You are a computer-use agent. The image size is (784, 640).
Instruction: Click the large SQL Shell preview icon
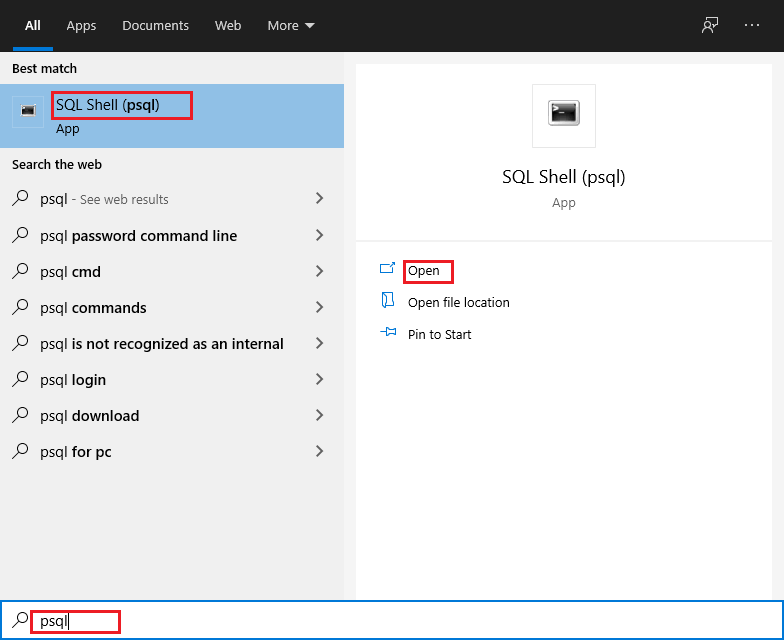(x=564, y=116)
